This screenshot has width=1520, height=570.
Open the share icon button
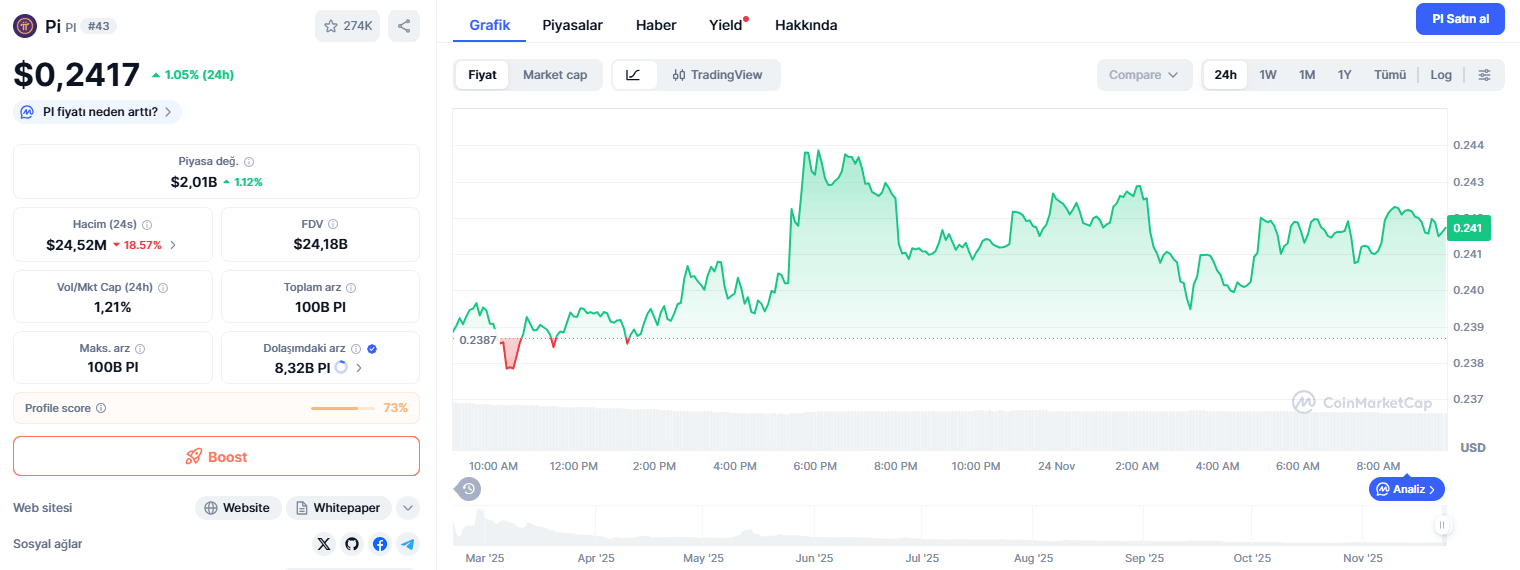coord(404,26)
